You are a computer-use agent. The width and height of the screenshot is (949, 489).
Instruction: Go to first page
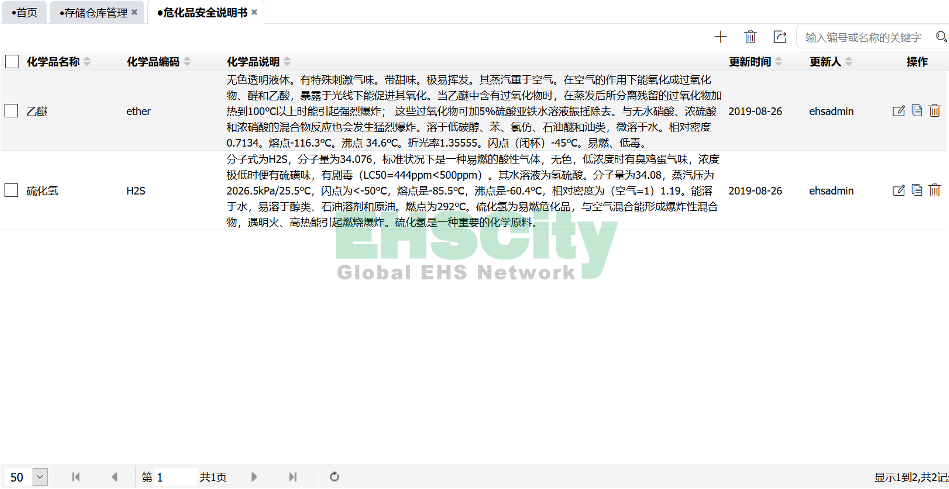point(76,477)
